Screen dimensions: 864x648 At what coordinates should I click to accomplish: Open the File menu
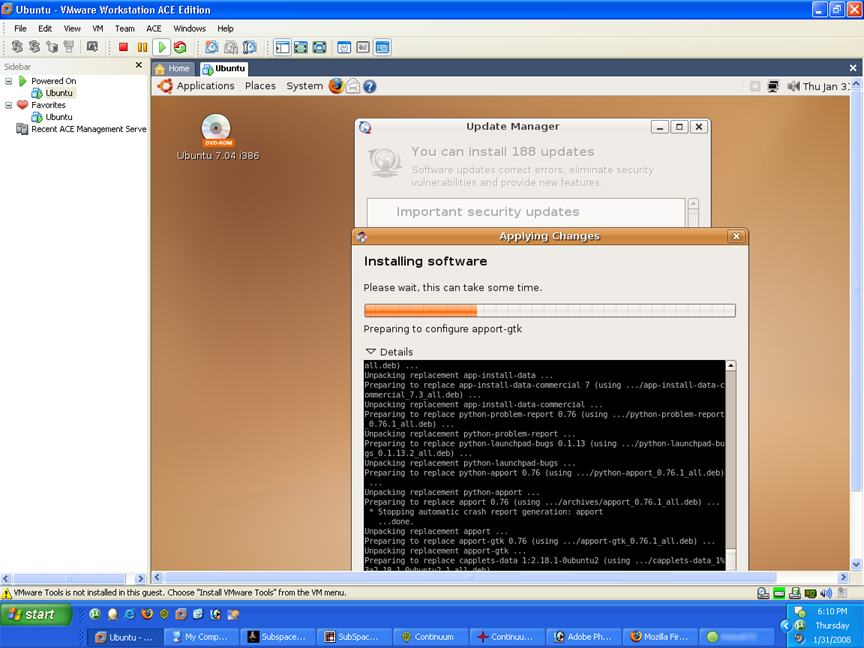click(x=20, y=29)
